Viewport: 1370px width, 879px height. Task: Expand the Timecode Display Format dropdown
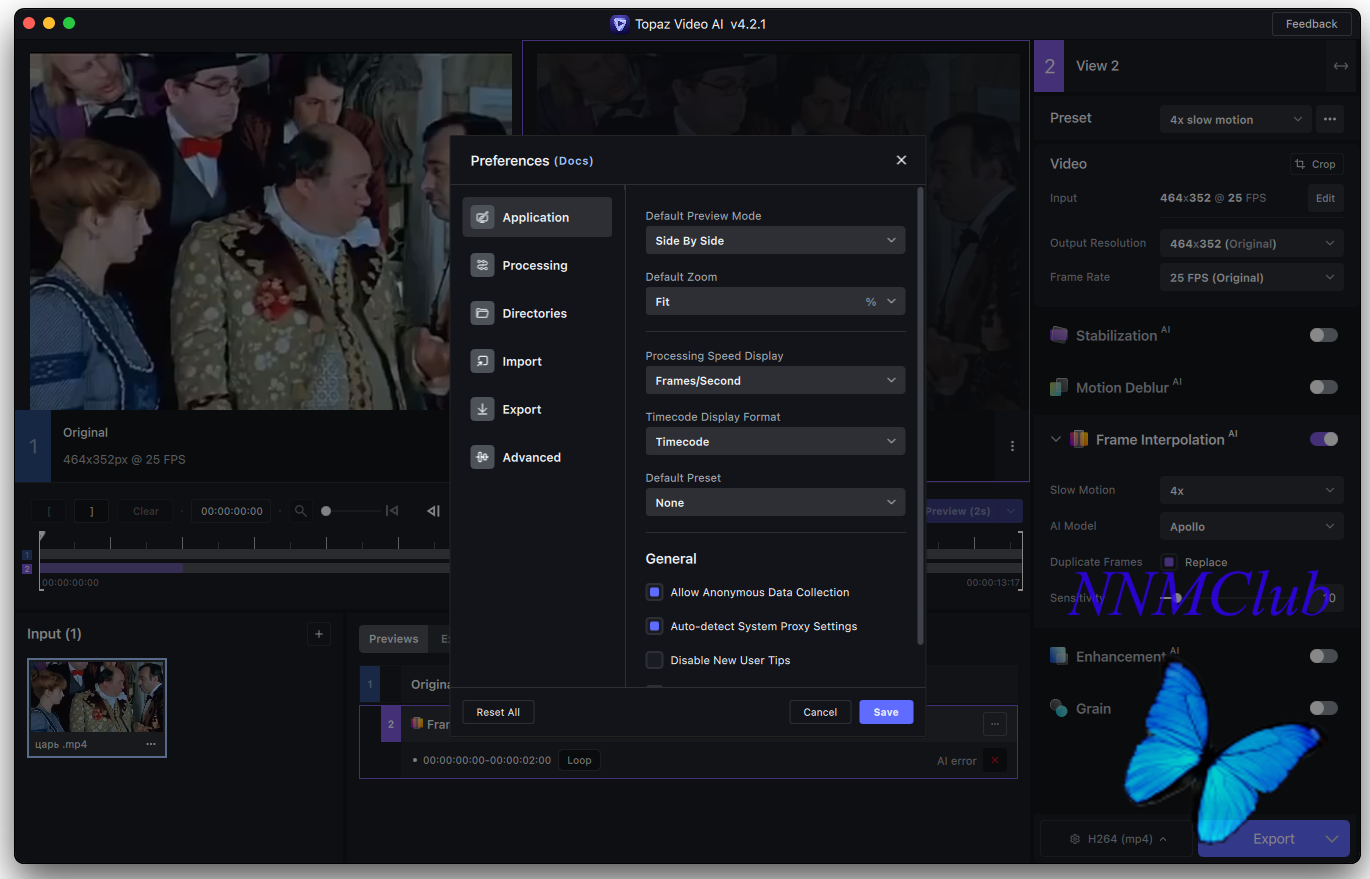tap(775, 442)
